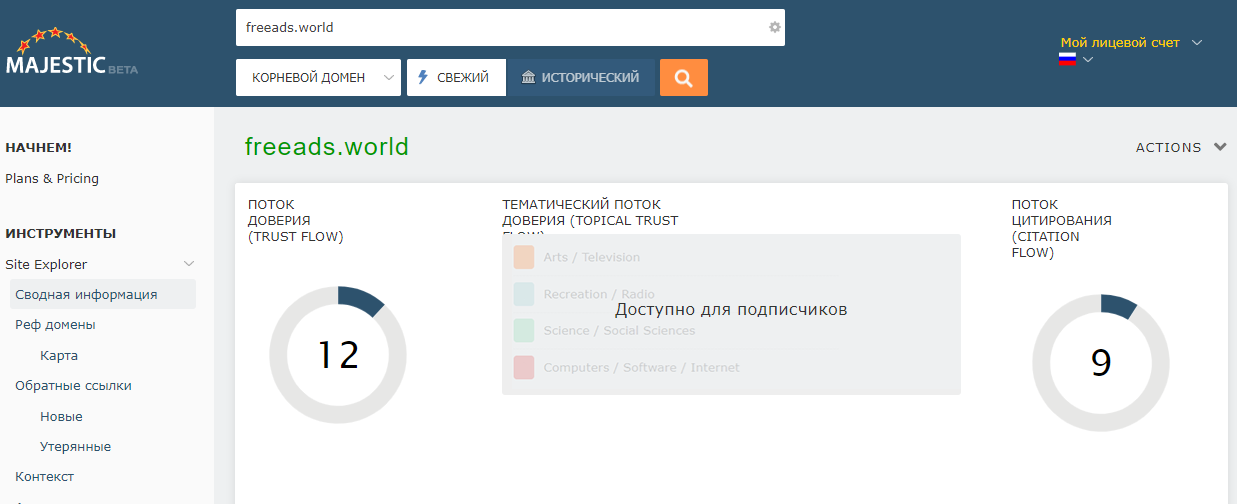Open the Корневой домен dropdown

tap(318, 78)
